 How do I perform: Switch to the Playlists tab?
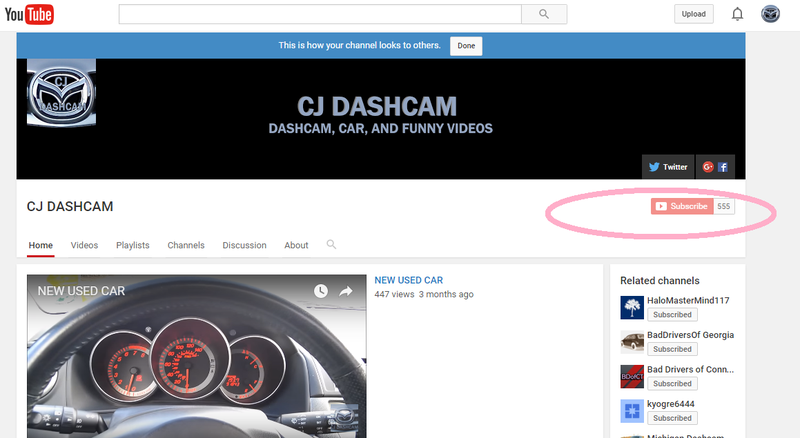(133, 246)
